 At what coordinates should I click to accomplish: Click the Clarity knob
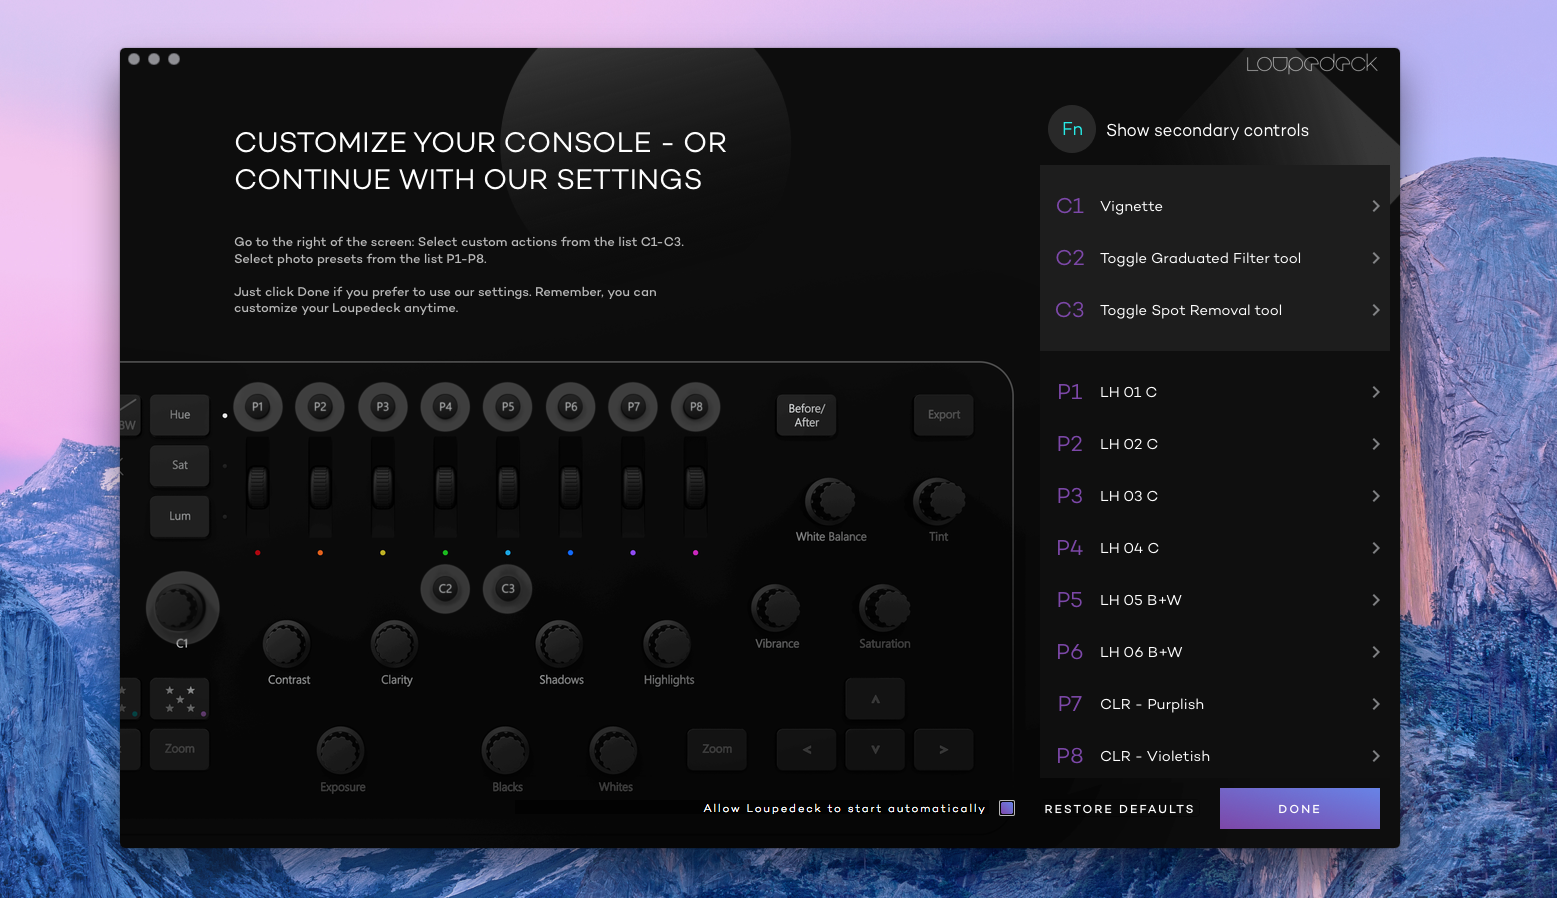tap(394, 645)
